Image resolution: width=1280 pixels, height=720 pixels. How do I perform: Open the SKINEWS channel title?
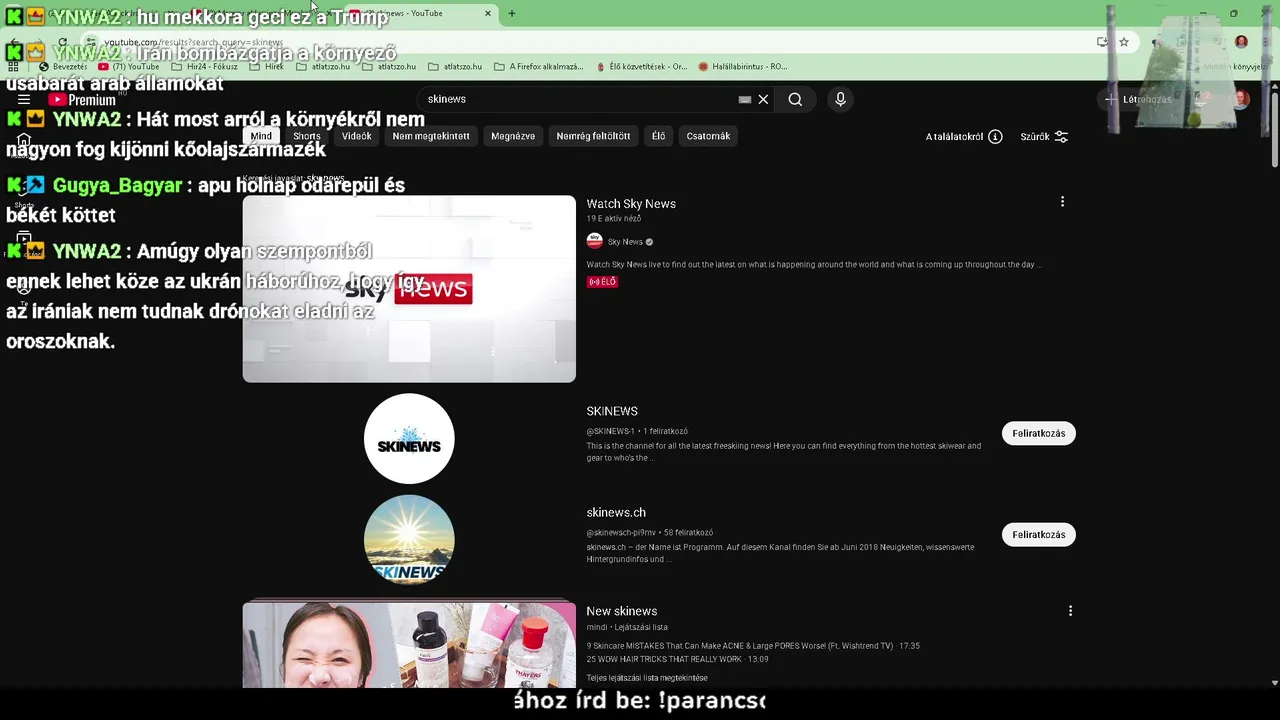coord(612,411)
